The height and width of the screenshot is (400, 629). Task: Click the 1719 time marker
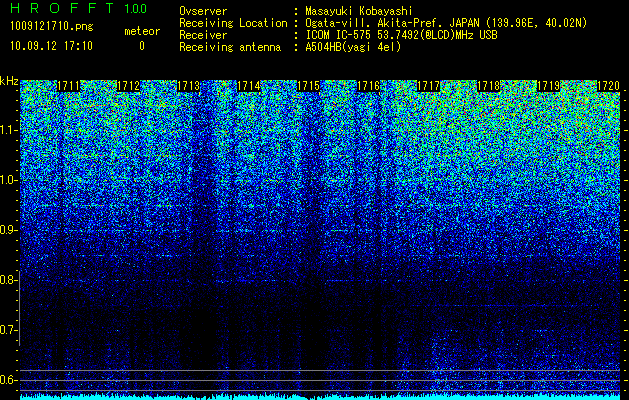(549, 86)
